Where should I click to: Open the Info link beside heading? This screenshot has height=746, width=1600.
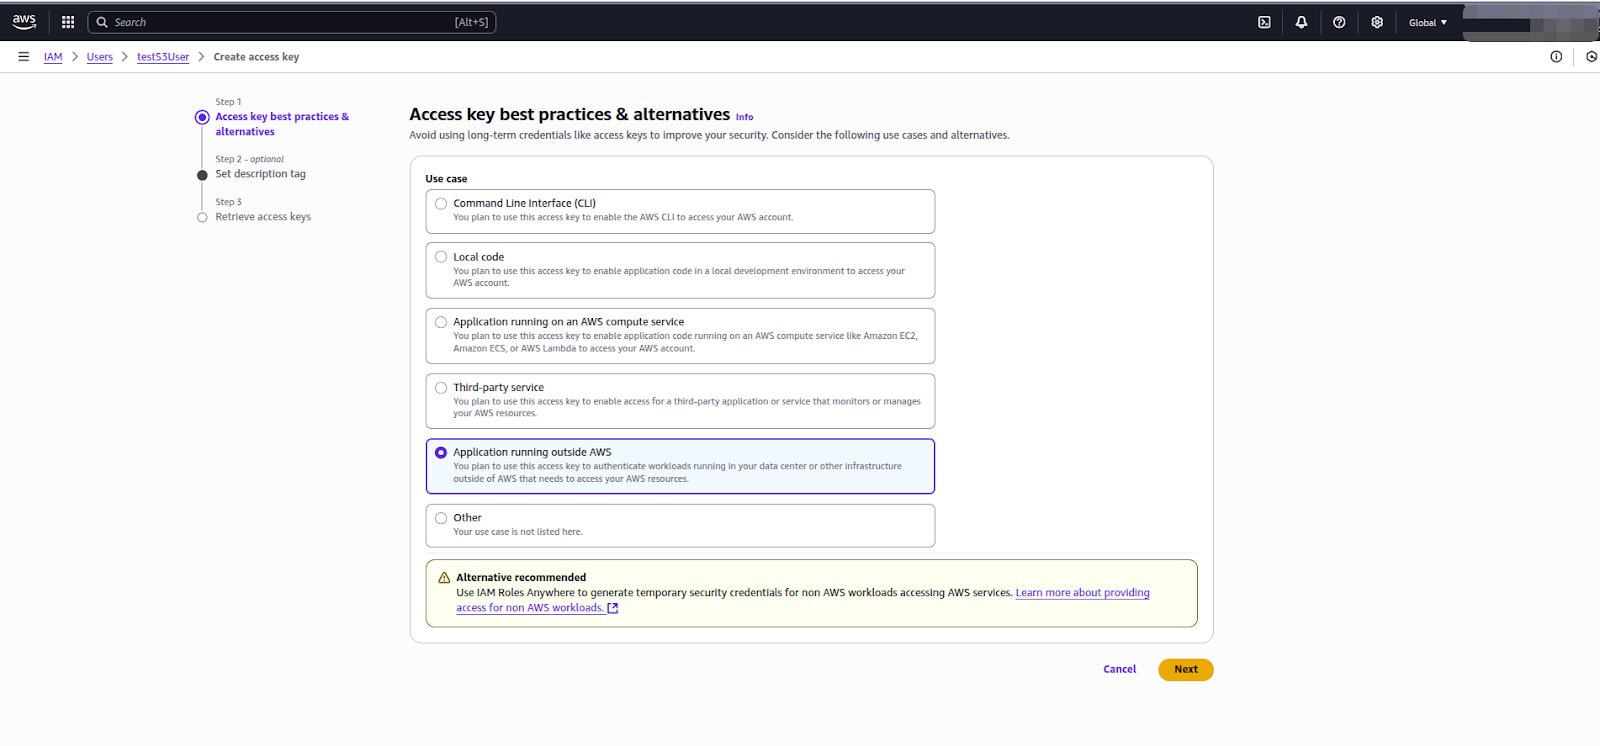point(744,117)
